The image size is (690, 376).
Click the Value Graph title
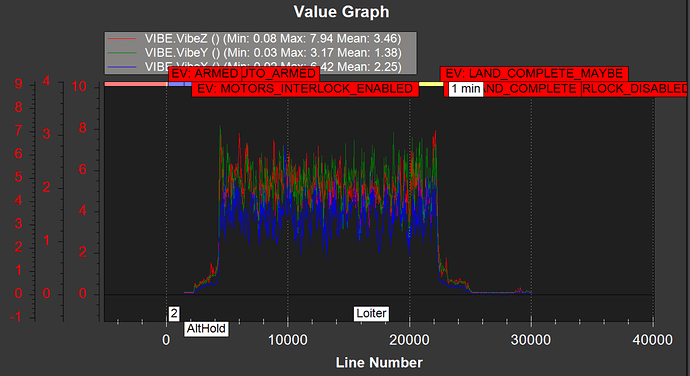click(341, 12)
